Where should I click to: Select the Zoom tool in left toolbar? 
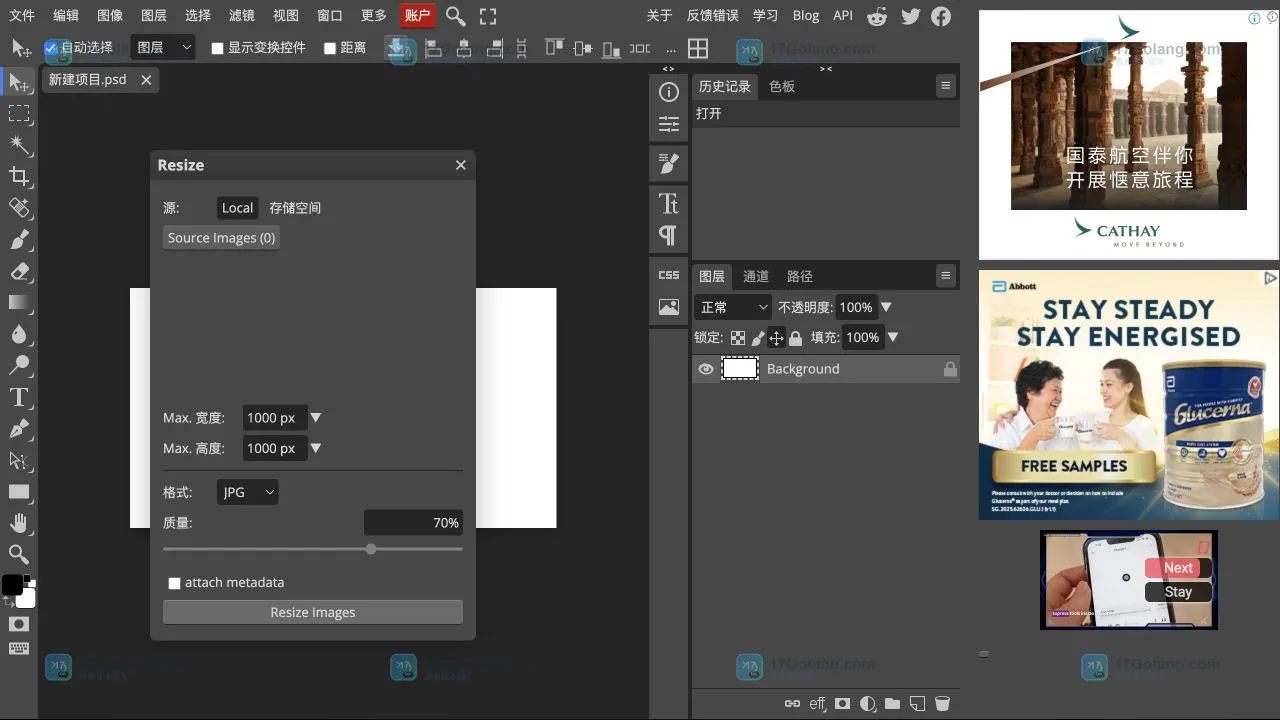[x=19, y=554]
